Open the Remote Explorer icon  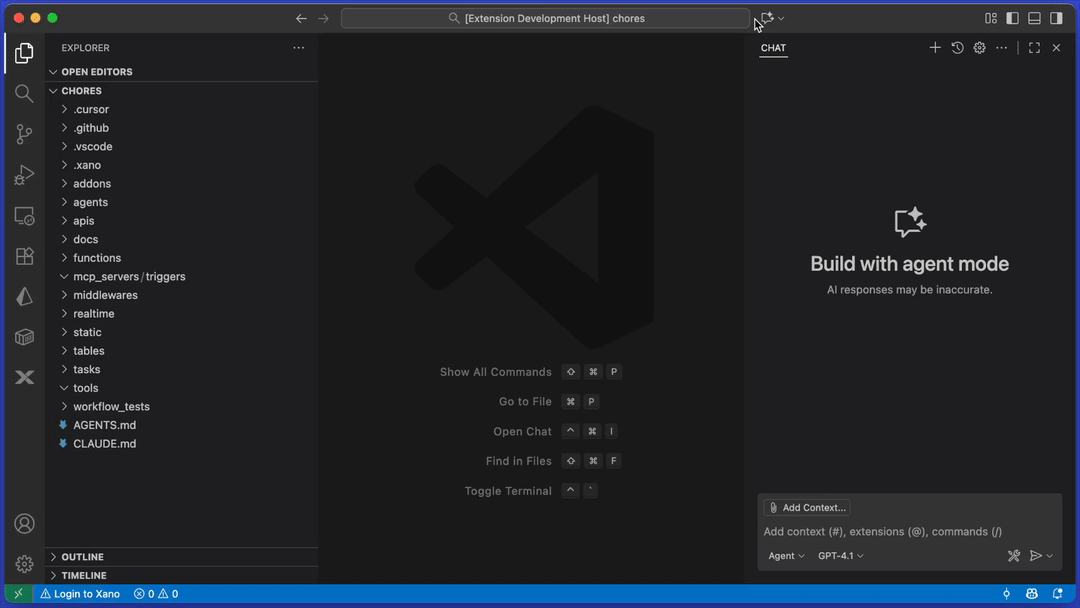(x=24, y=216)
